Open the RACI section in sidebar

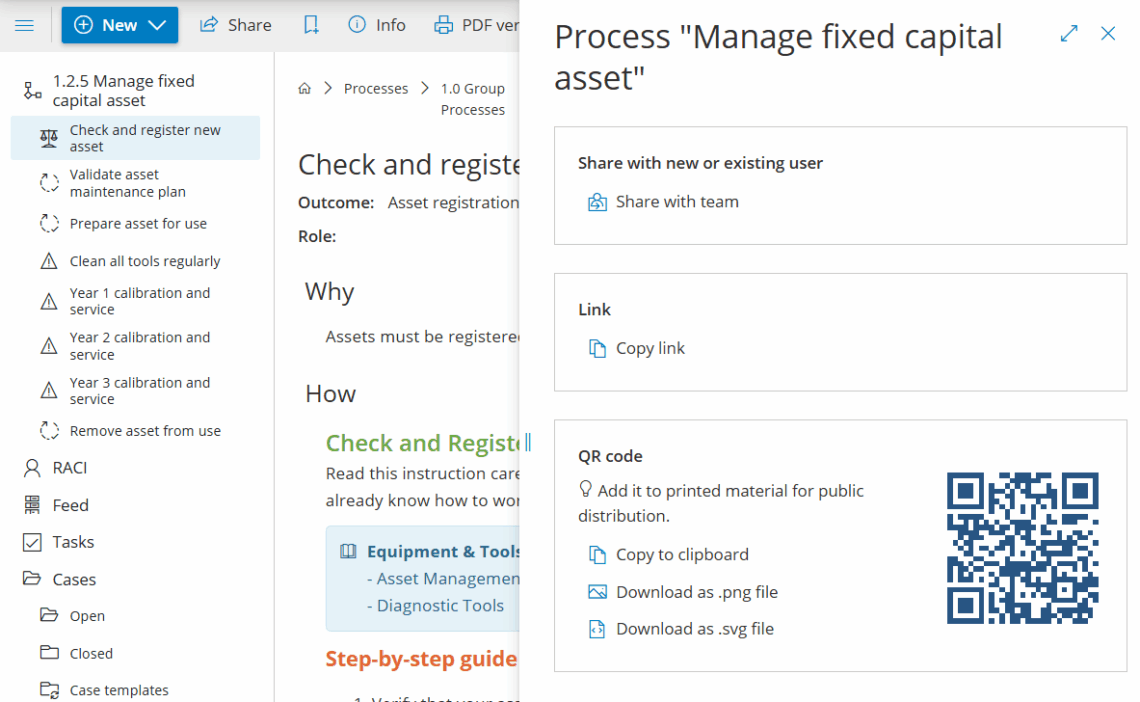[x=70, y=468]
